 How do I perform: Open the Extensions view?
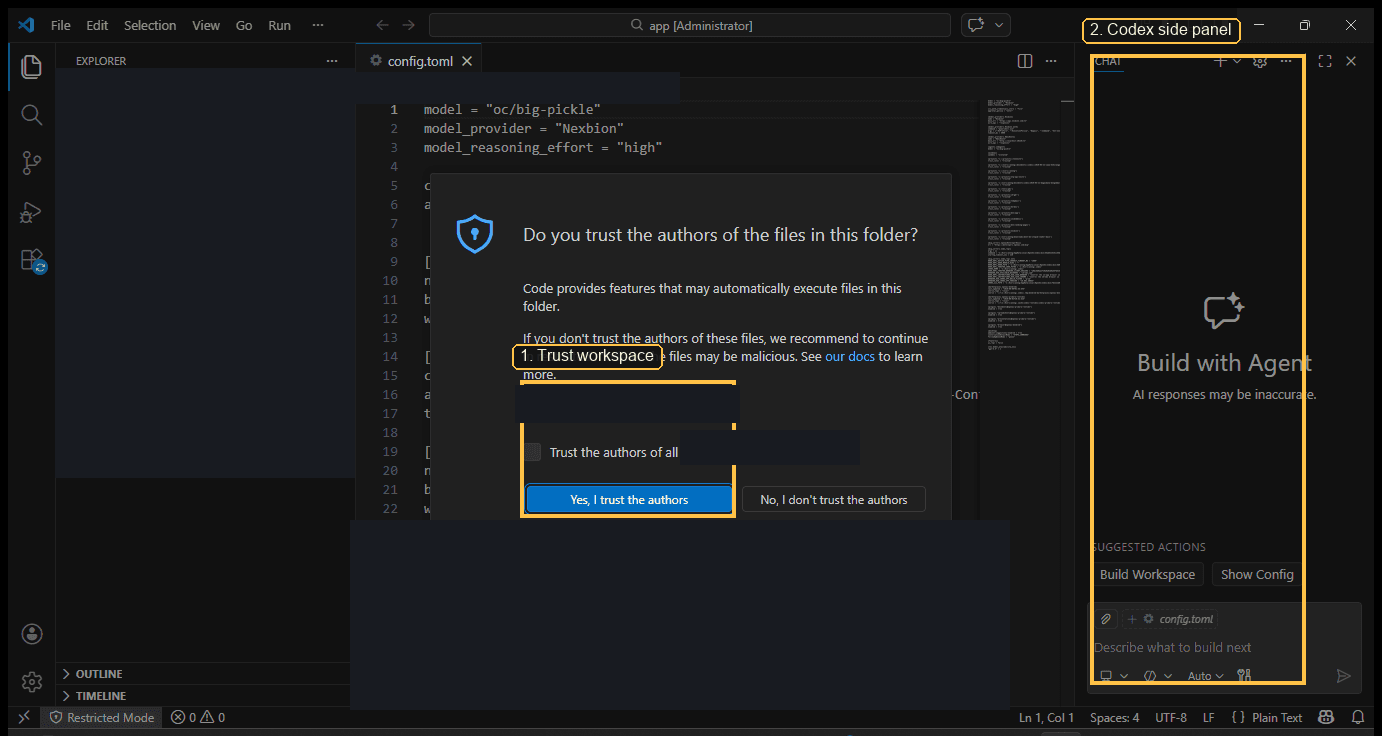tap(31, 260)
